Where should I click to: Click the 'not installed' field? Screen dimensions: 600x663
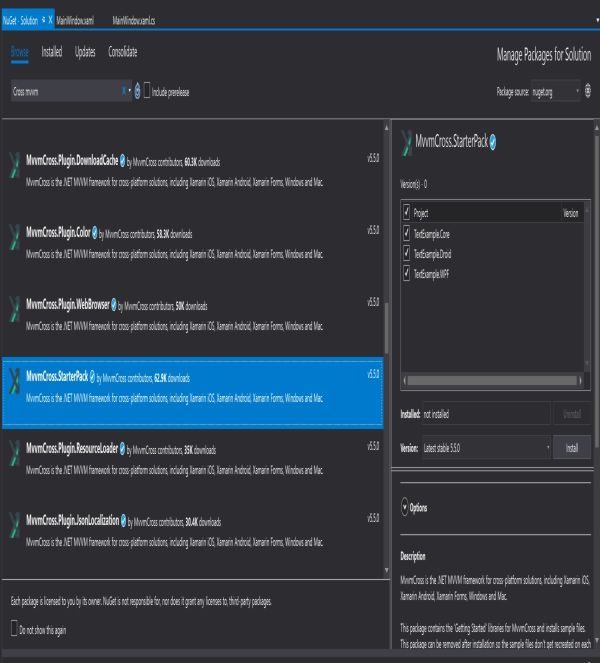point(486,414)
